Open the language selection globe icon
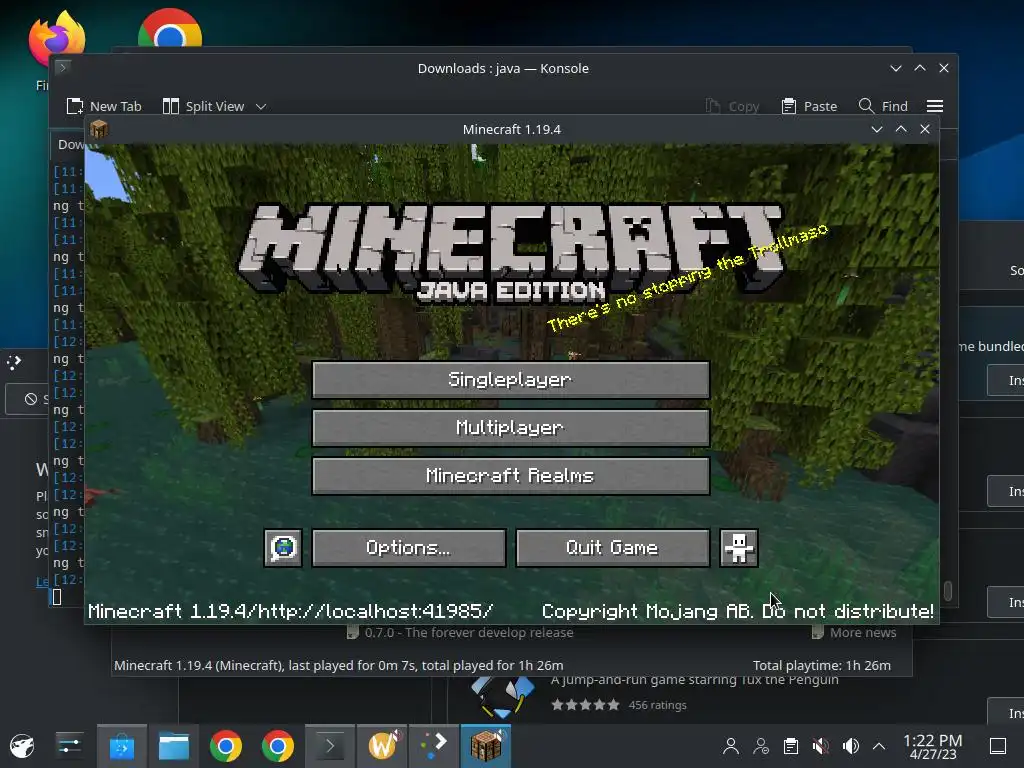1024x768 pixels. point(283,548)
